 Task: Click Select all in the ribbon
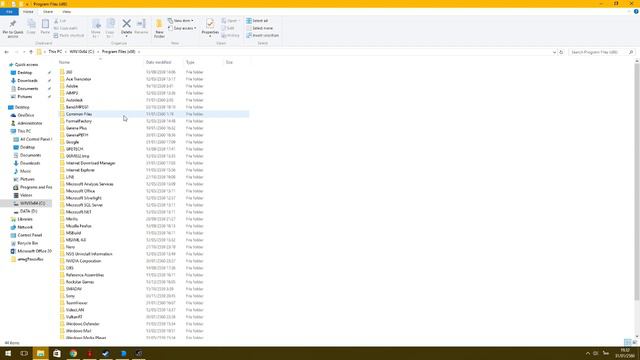(x=257, y=20)
